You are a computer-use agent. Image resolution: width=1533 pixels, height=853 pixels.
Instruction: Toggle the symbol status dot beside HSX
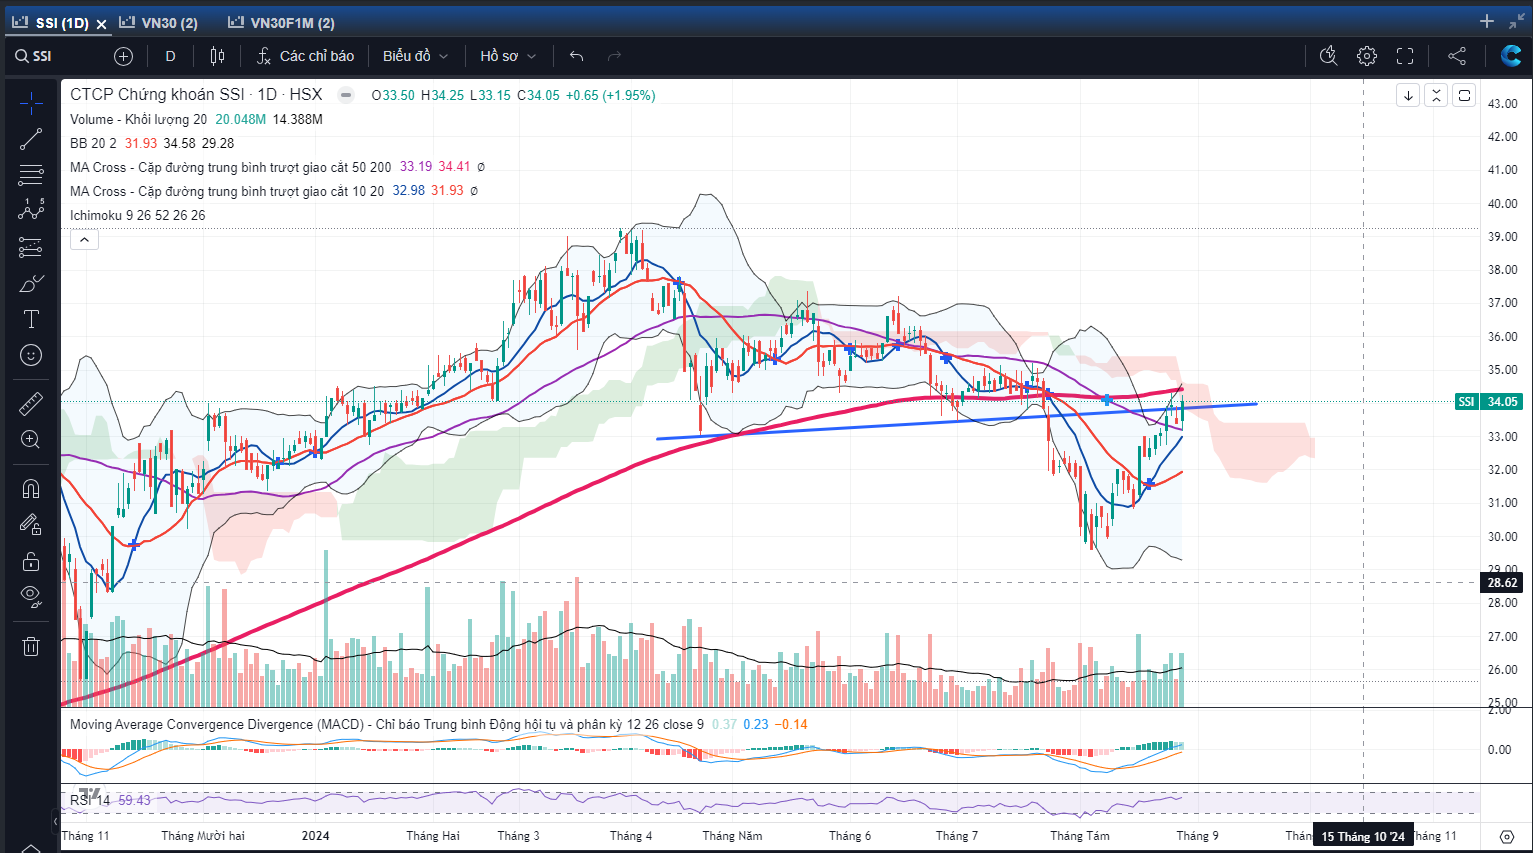coord(346,95)
